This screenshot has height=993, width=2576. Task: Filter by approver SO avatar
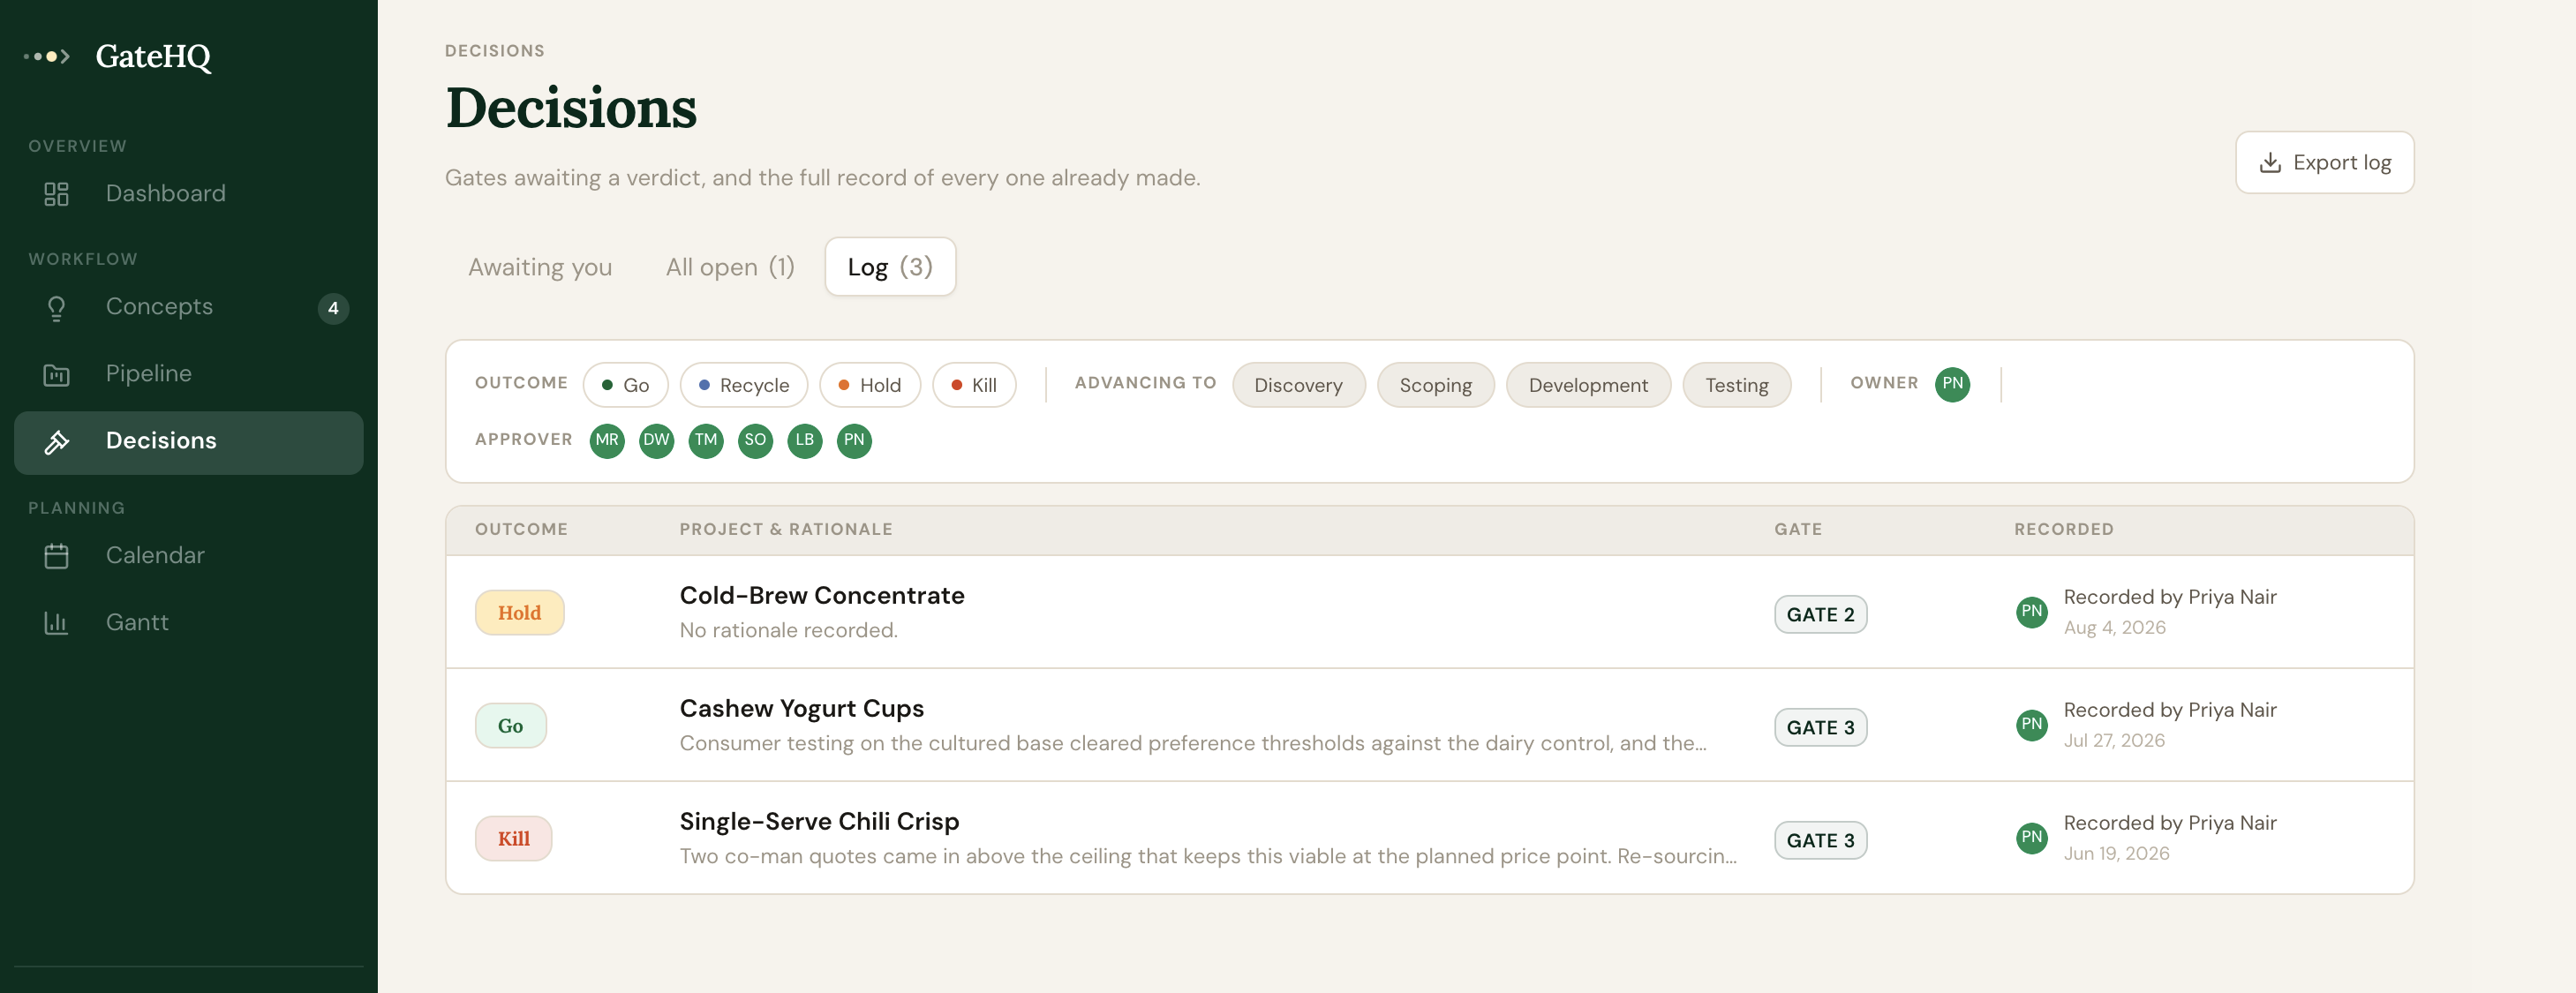pyautogui.click(x=755, y=440)
